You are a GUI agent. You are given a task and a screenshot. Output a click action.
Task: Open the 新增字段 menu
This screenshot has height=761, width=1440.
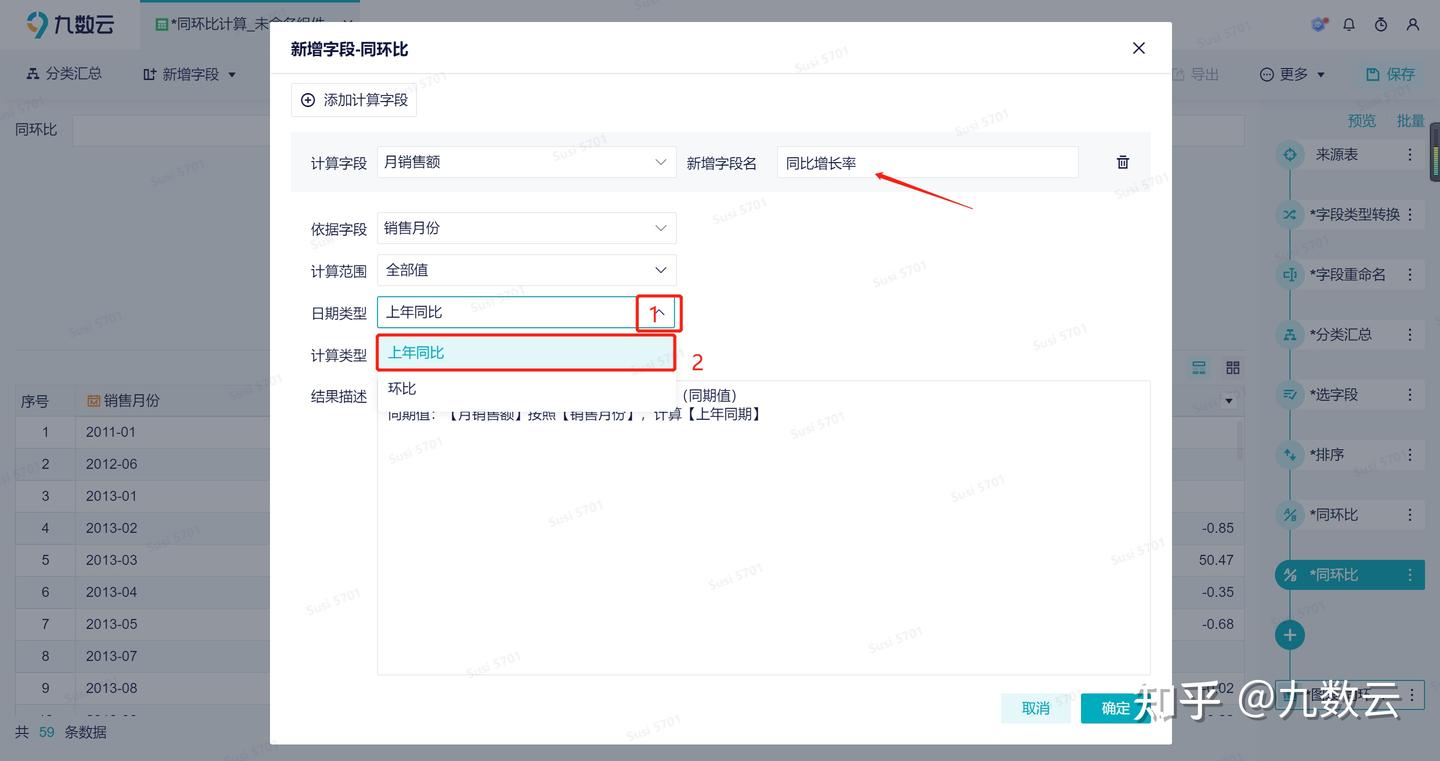tap(188, 73)
